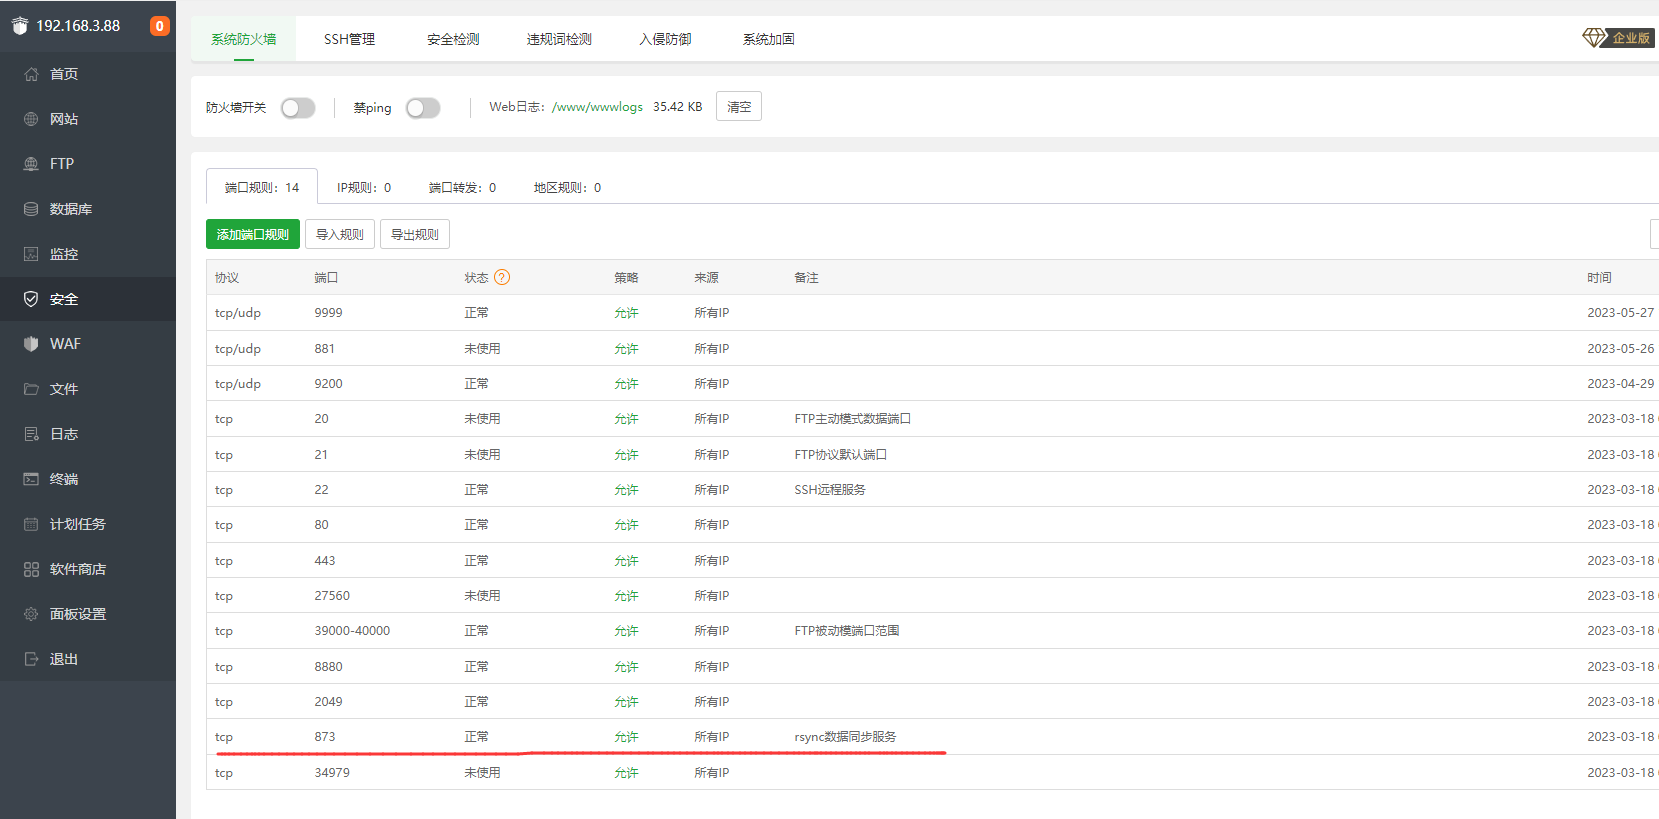The image size is (1659, 819).
Task: Switch to 系统加固 tab
Action: click(x=768, y=39)
